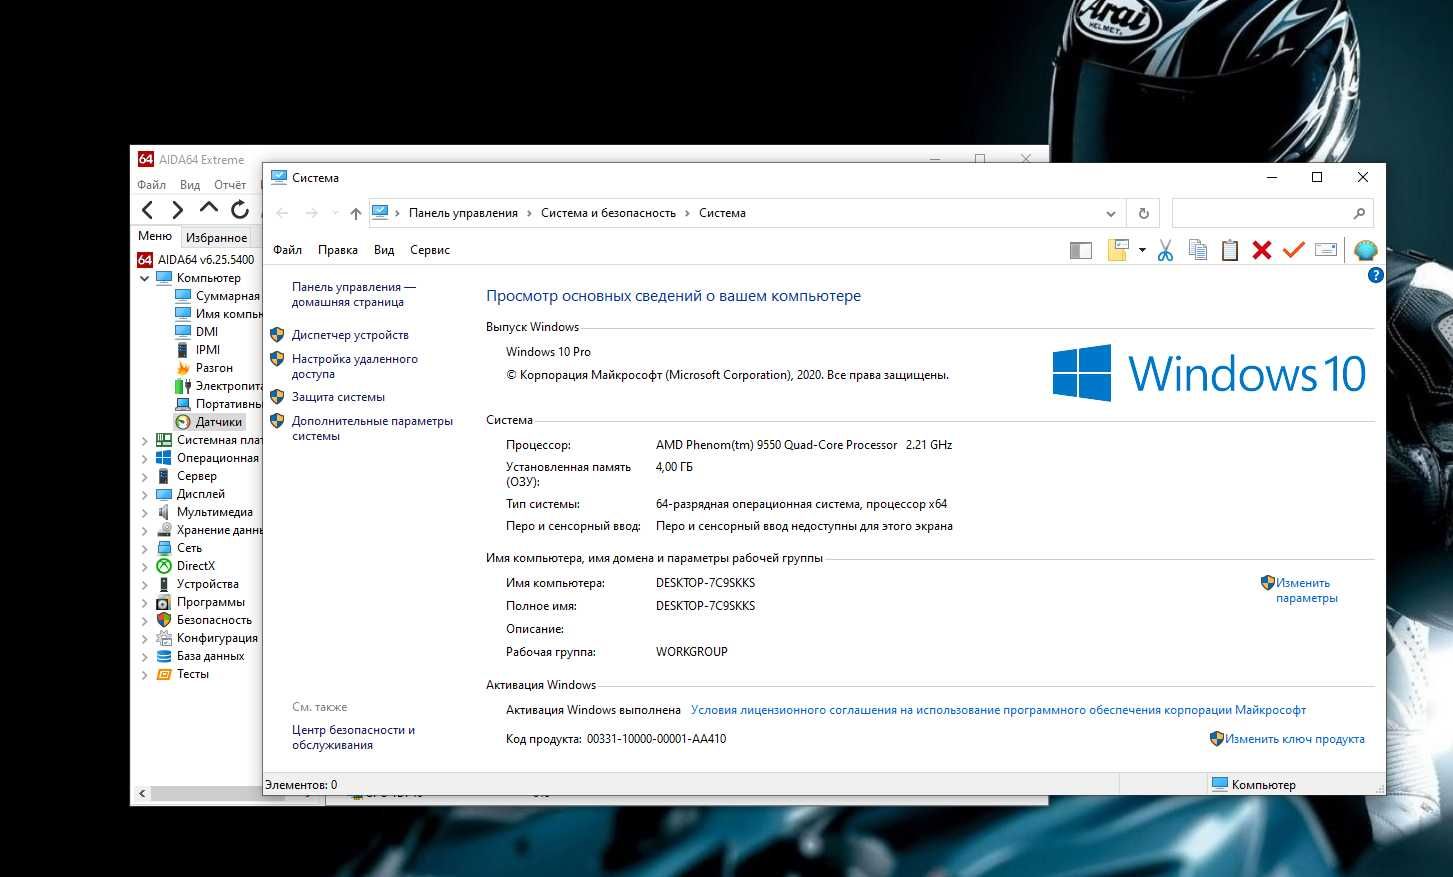Go to Панель управления — домашняя страница
Viewport: 1453px width, 877px height.
[x=353, y=294]
